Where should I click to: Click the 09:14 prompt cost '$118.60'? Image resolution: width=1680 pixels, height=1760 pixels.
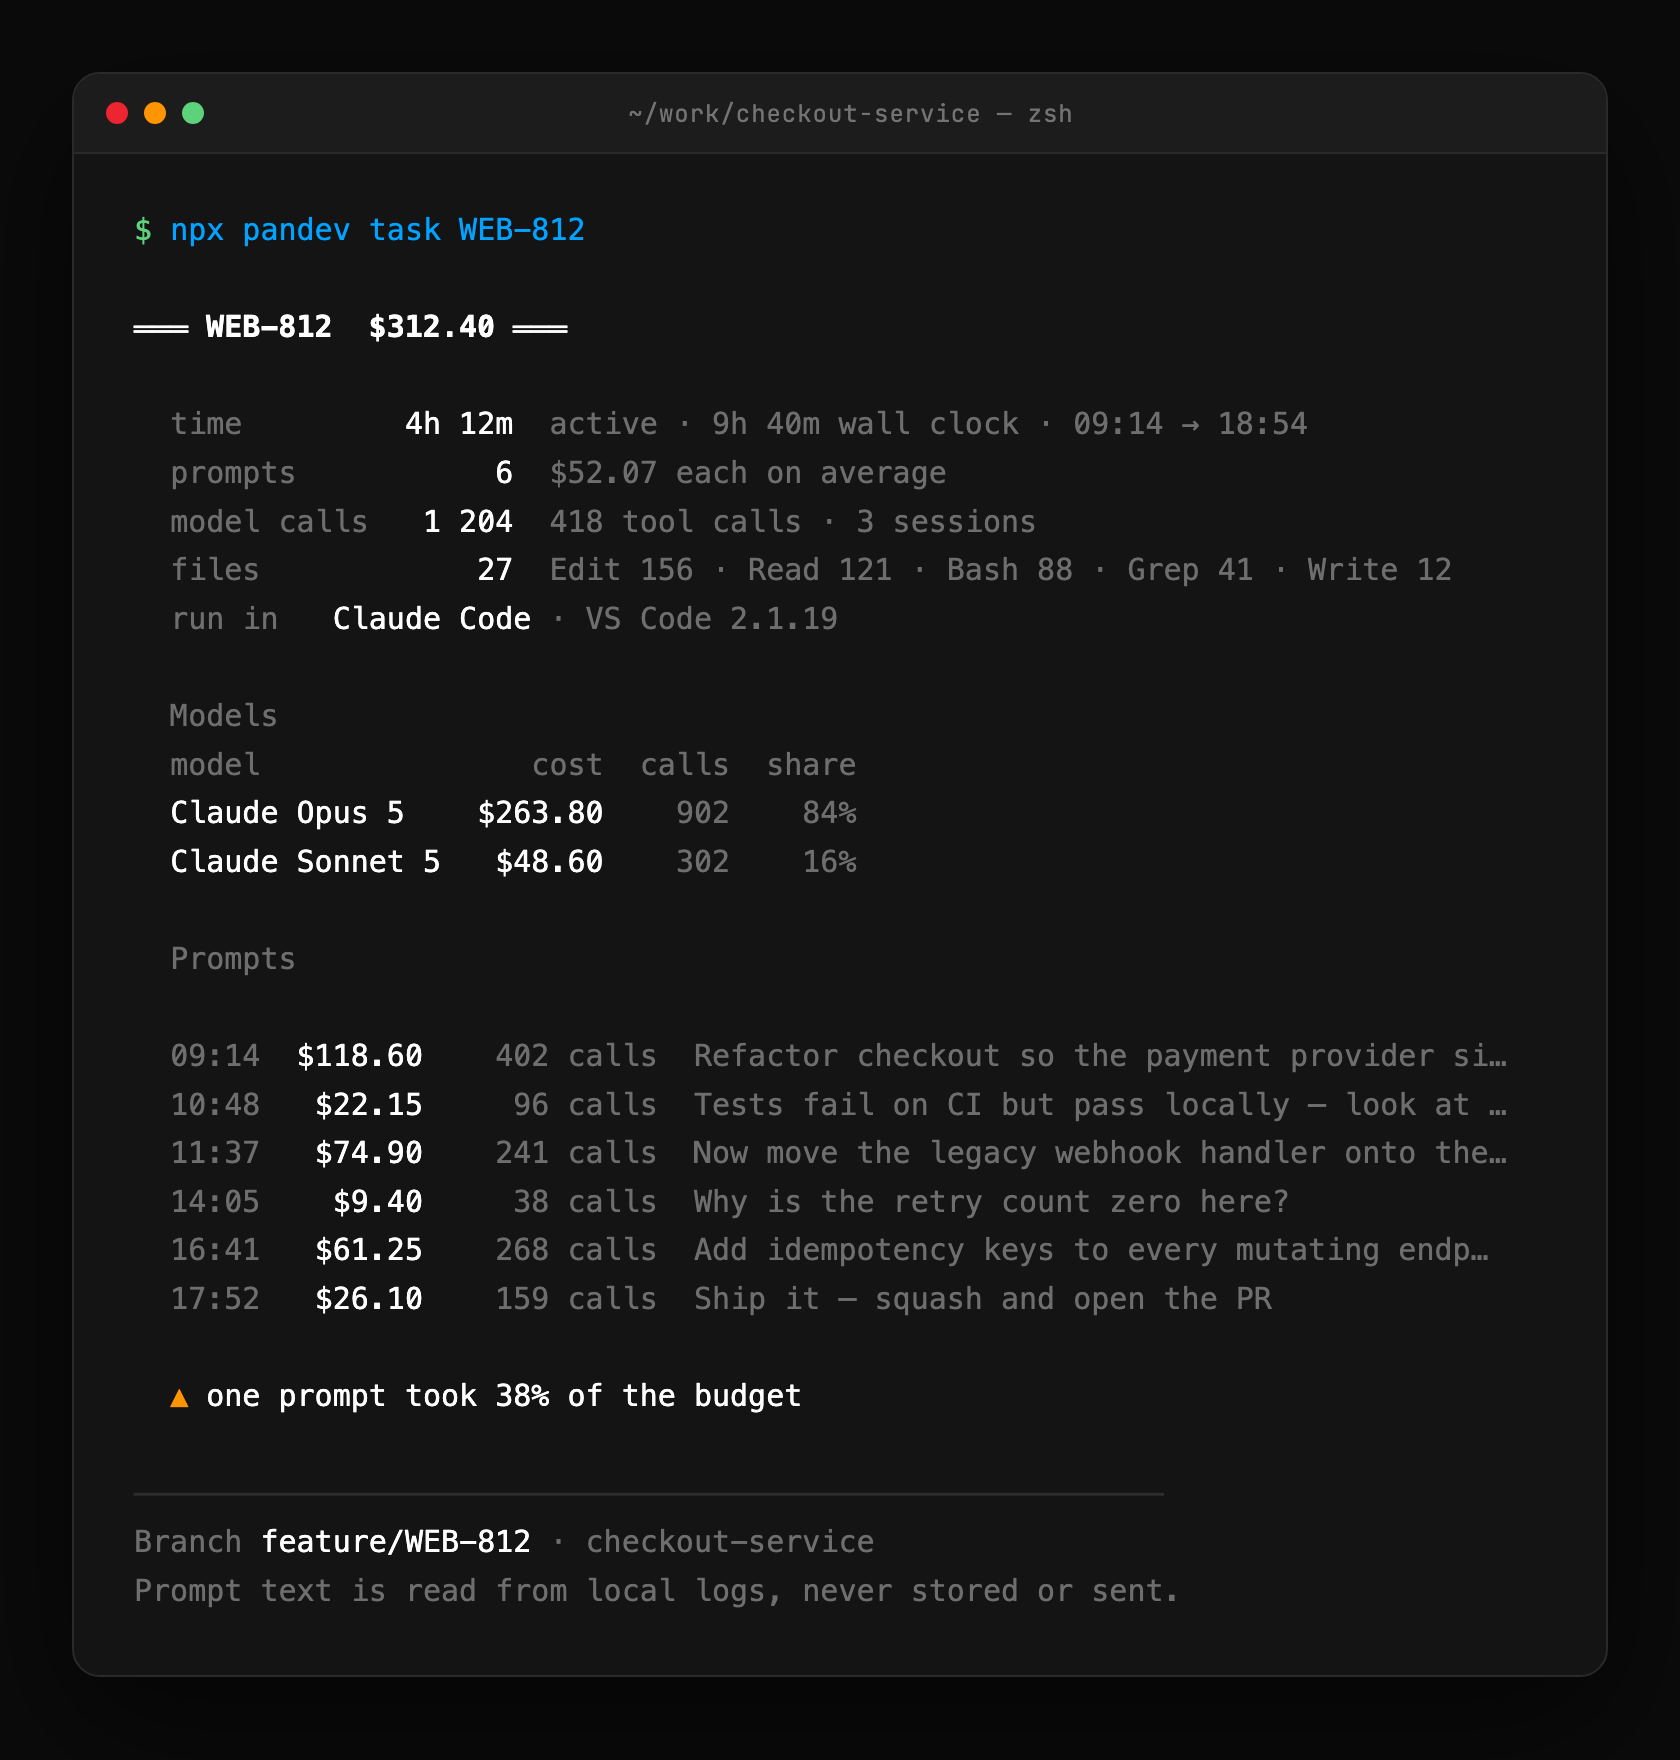click(359, 1056)
